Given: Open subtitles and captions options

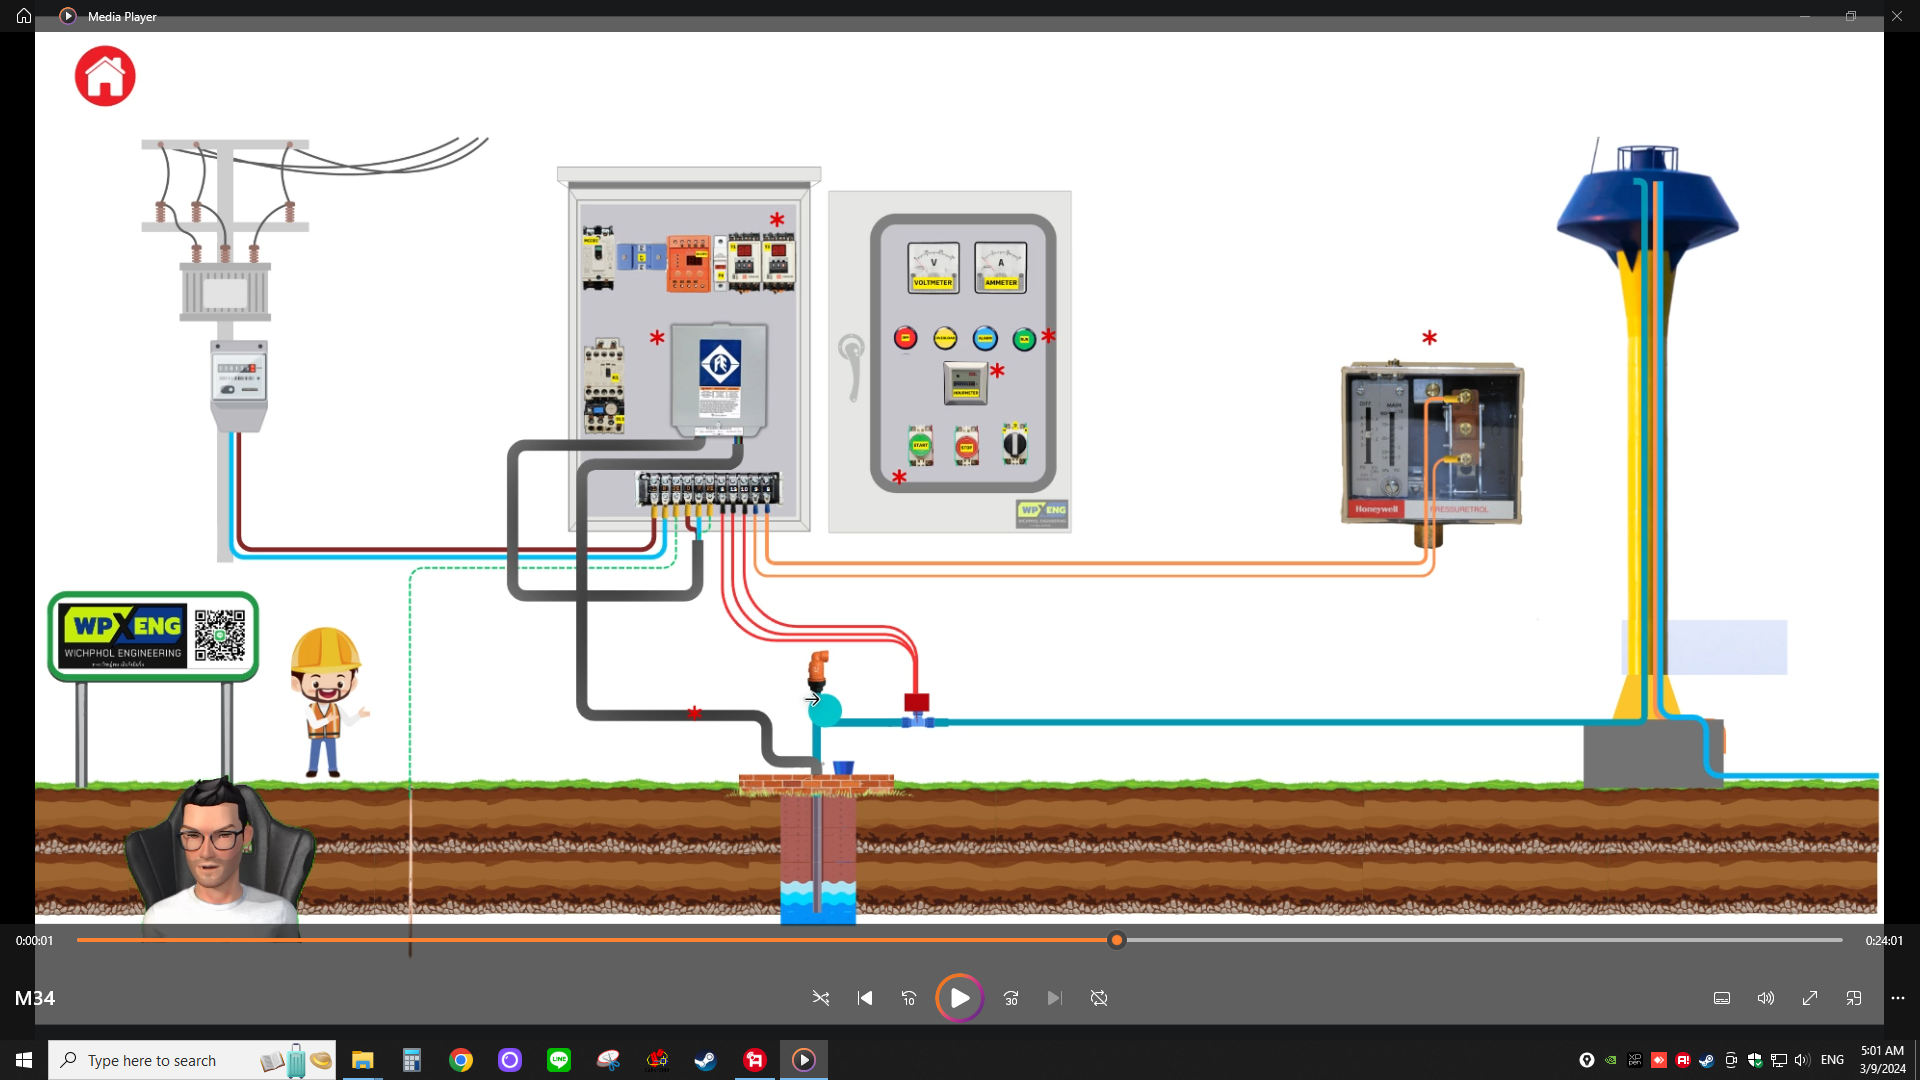Looking at the screenshot, I should (x=1722, y=998).
